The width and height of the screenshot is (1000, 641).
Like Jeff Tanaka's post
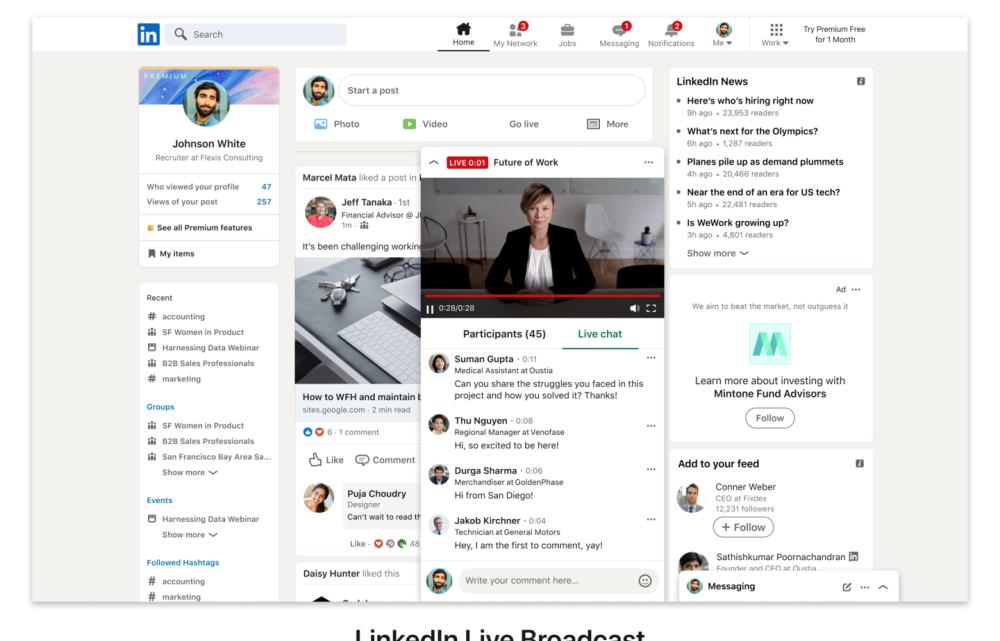click(x=326, y=460)
